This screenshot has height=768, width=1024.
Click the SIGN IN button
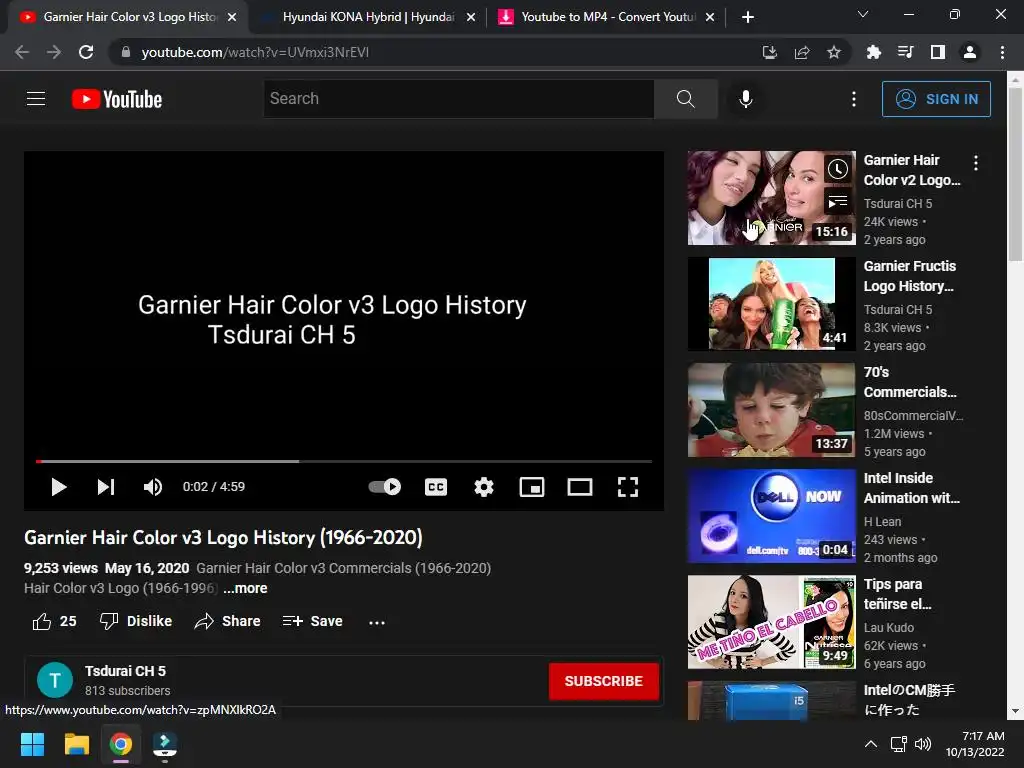click(x=936, y=99)
